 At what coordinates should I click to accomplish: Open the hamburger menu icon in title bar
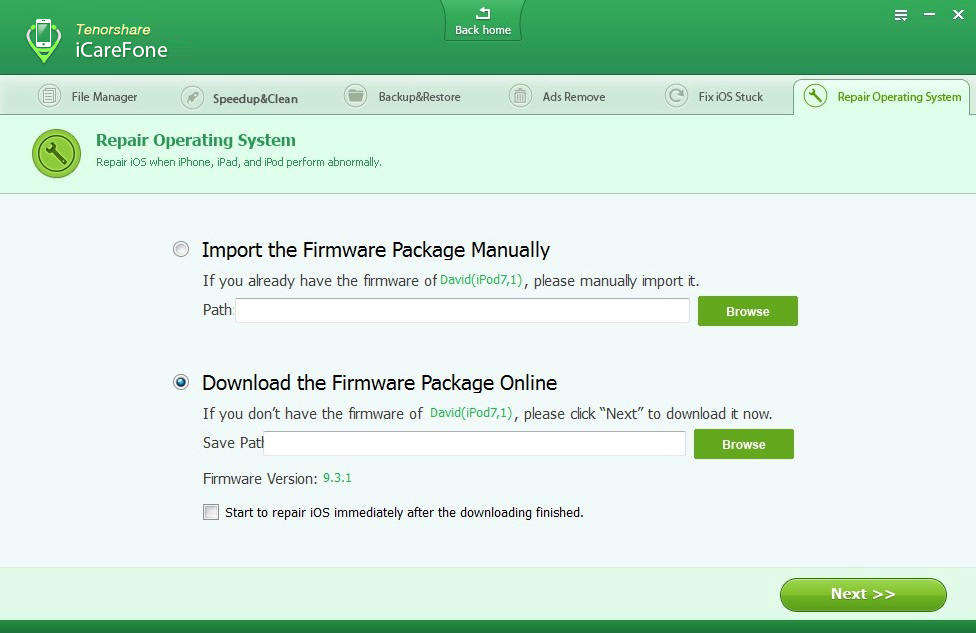pos(901,15)
